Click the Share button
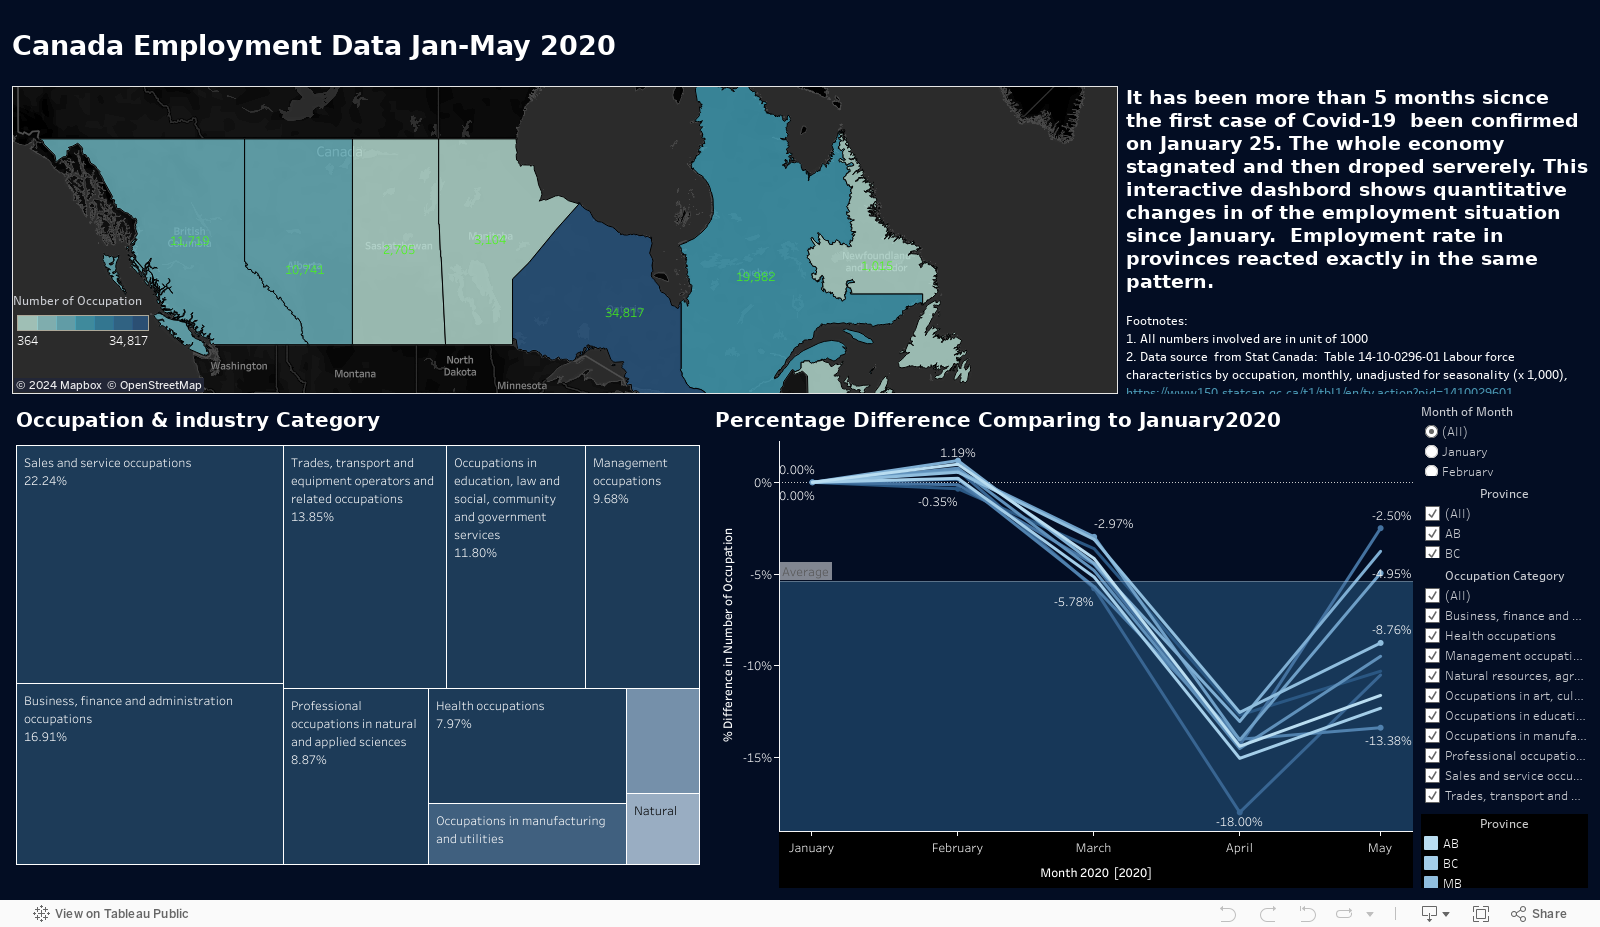 (x=1539, y=913)
